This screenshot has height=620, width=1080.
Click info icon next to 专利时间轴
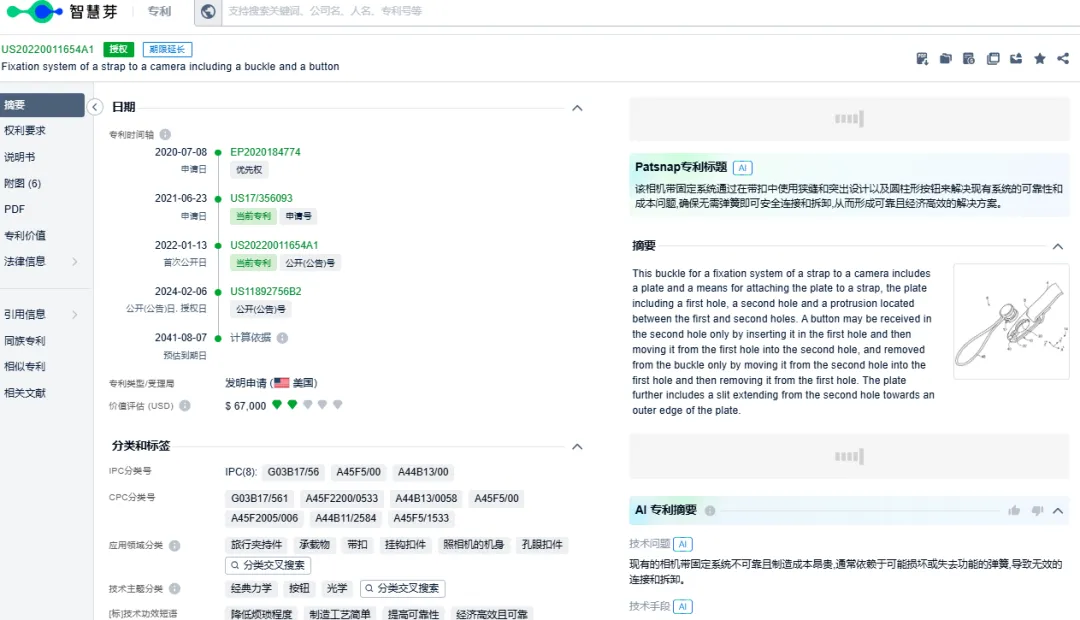165,134
